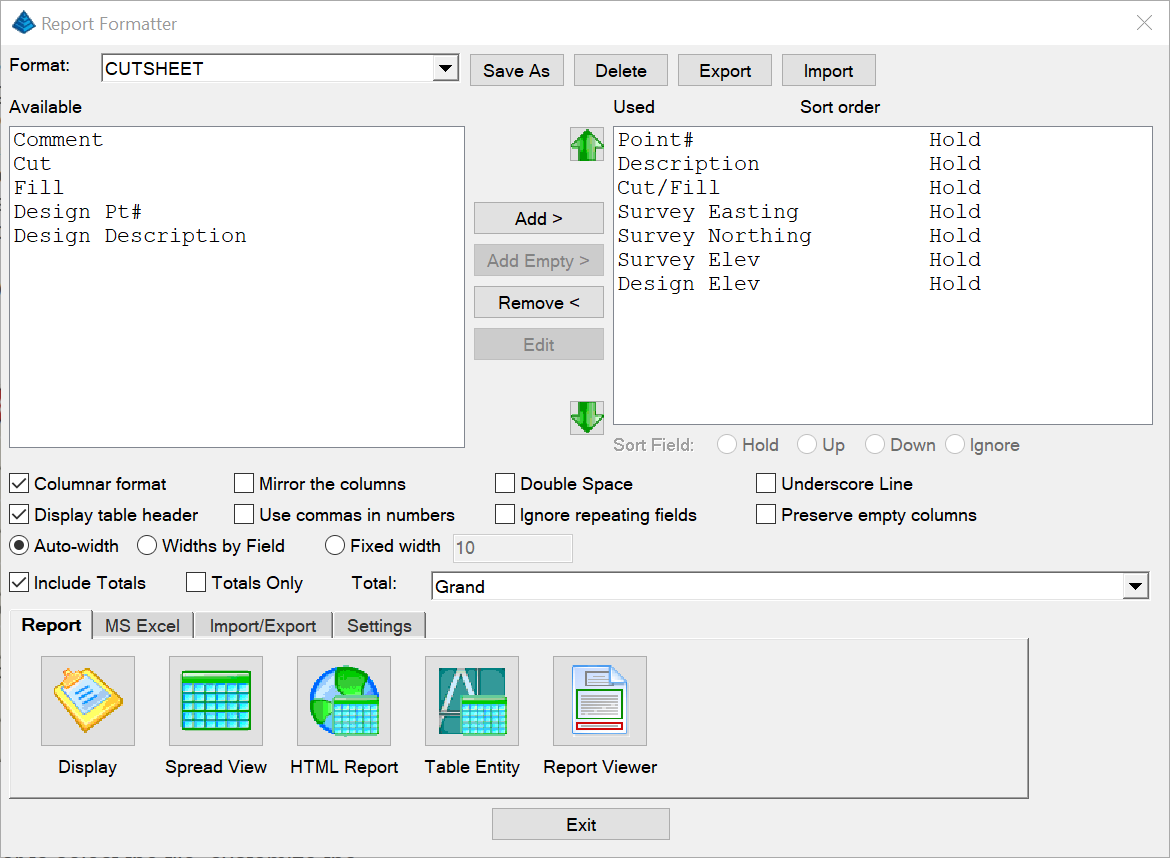The height and width of the screenshot is (858, 1170).
Task: Close the Report Formatter window
Action: point(1144,23)
